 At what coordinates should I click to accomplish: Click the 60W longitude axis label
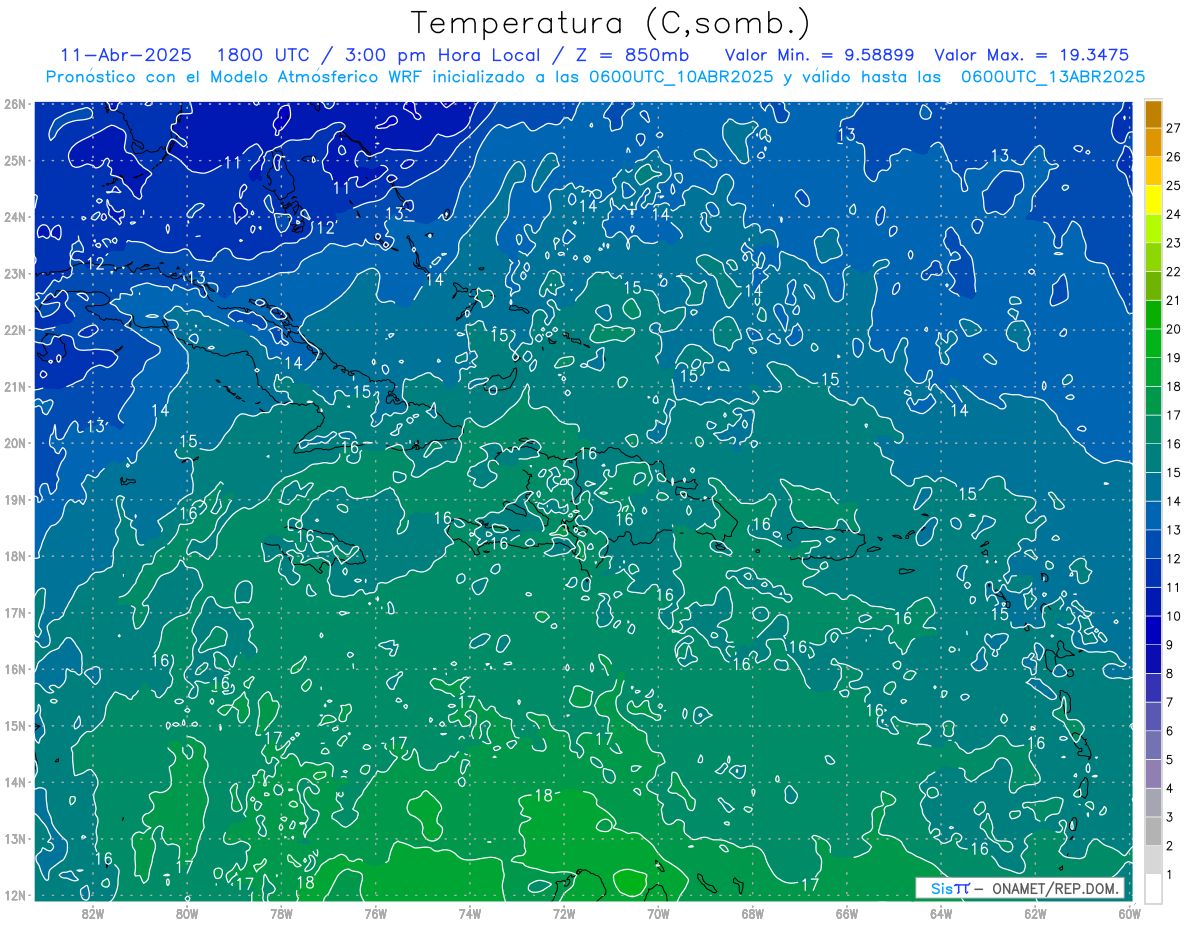[x=1129, y=913]
